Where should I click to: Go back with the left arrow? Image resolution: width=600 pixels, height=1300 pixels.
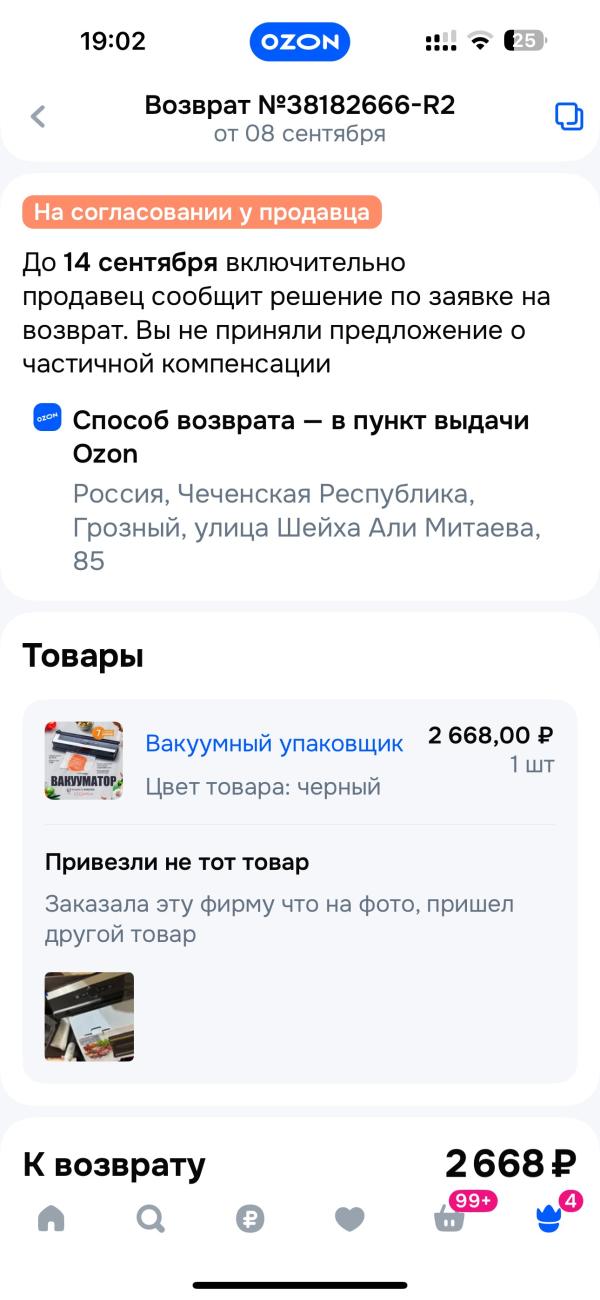click(37, 116)
